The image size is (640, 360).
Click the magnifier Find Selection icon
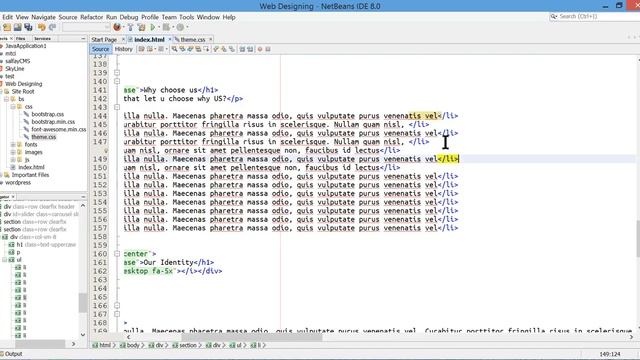tap(174, 49)
